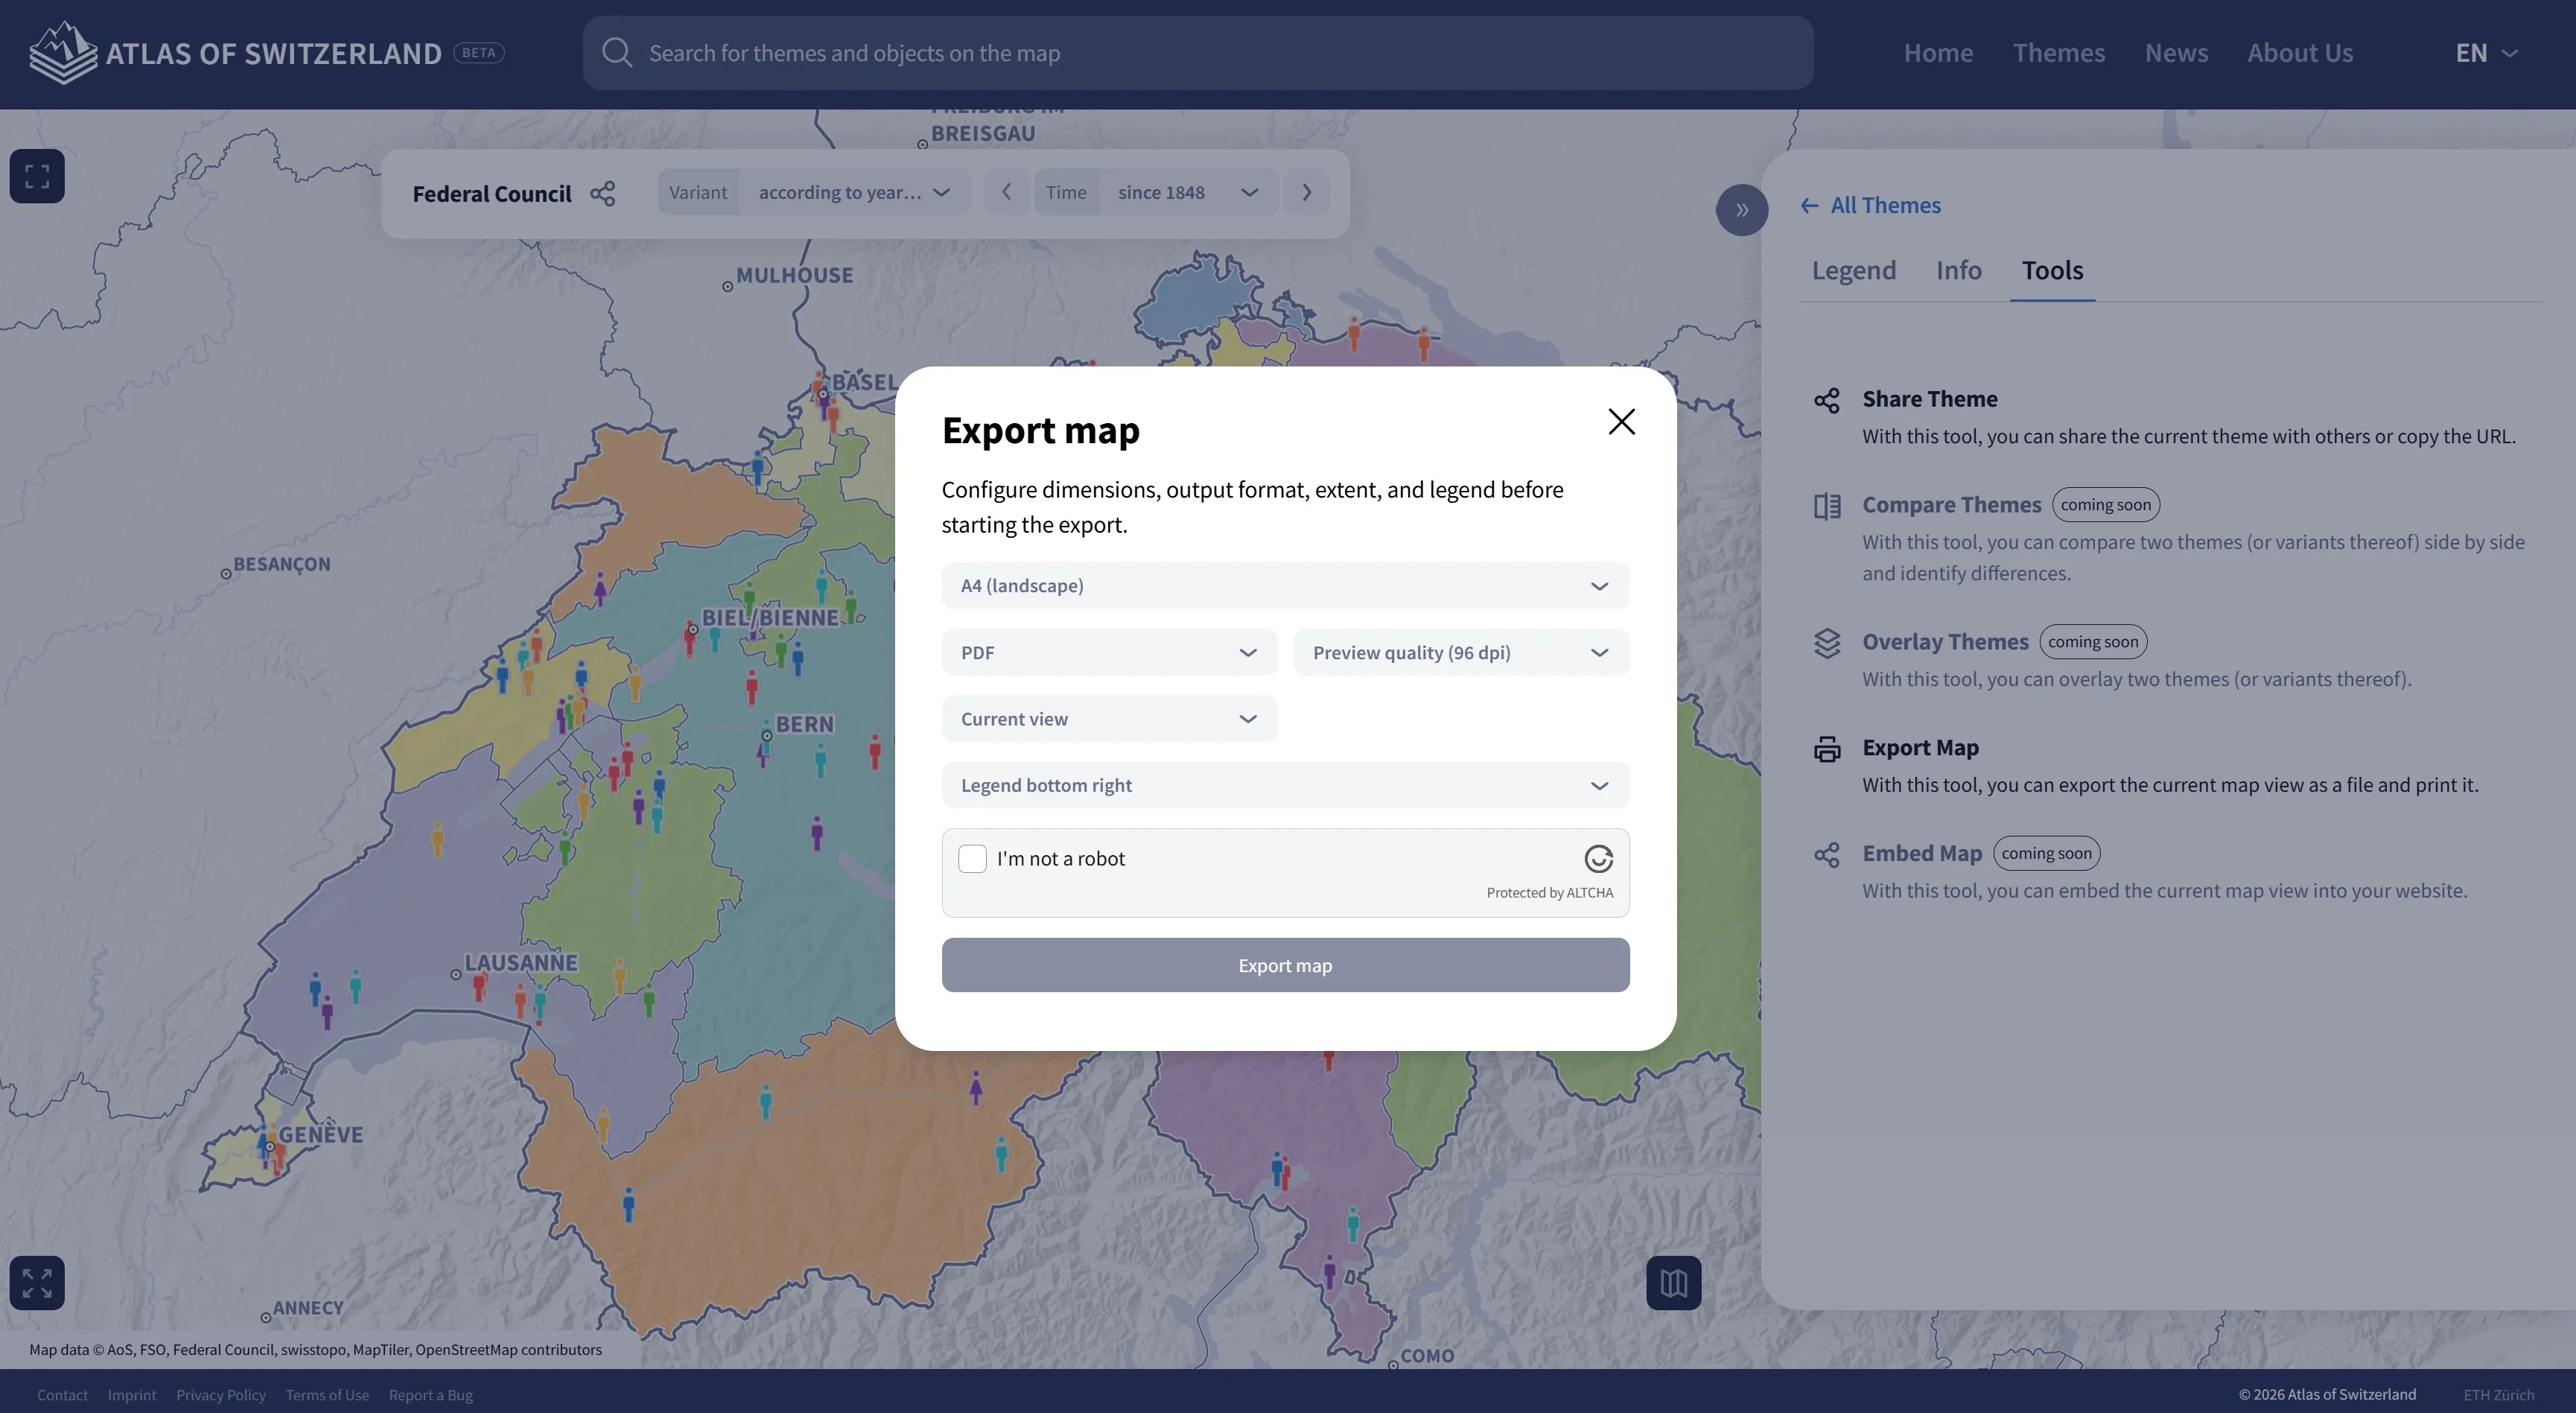2576x1413 pixels.
Task: Open Home in the top navigation
Action: (1938, 53)
